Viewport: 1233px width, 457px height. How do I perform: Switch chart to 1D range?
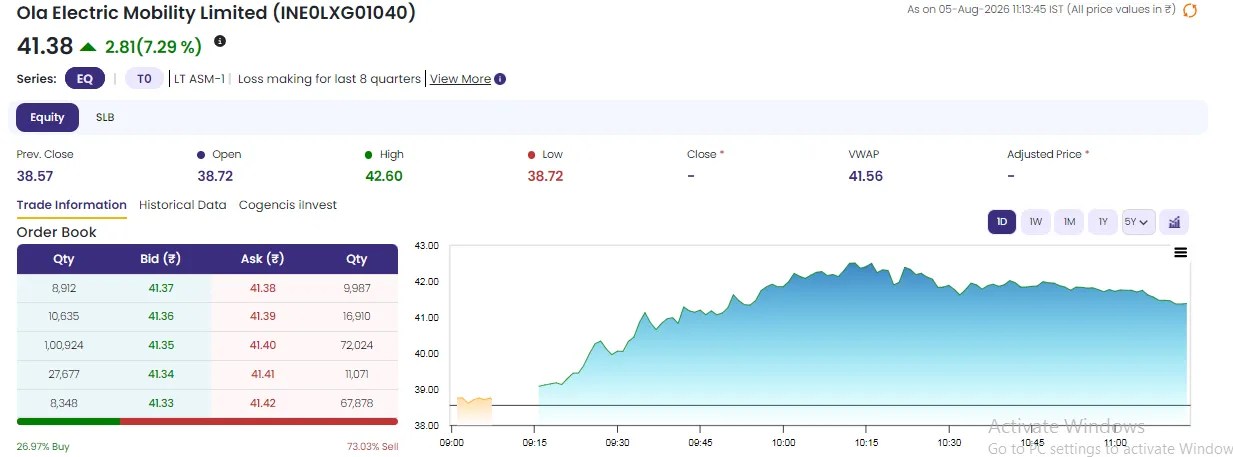1002,222
